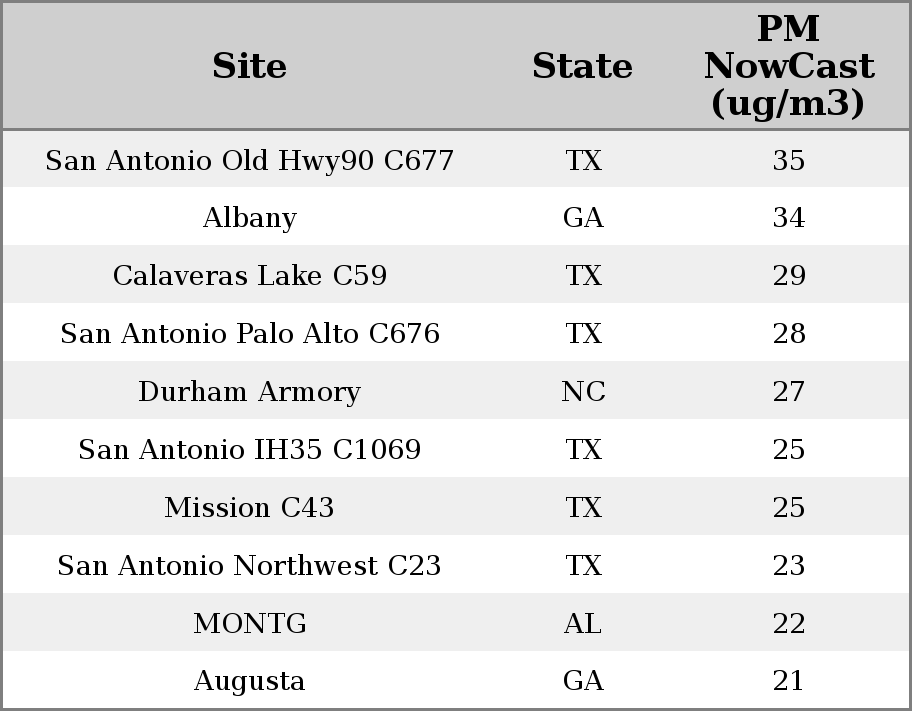
Task: Select San Antonio Northwest C23 site
Action: click(249, 566)
